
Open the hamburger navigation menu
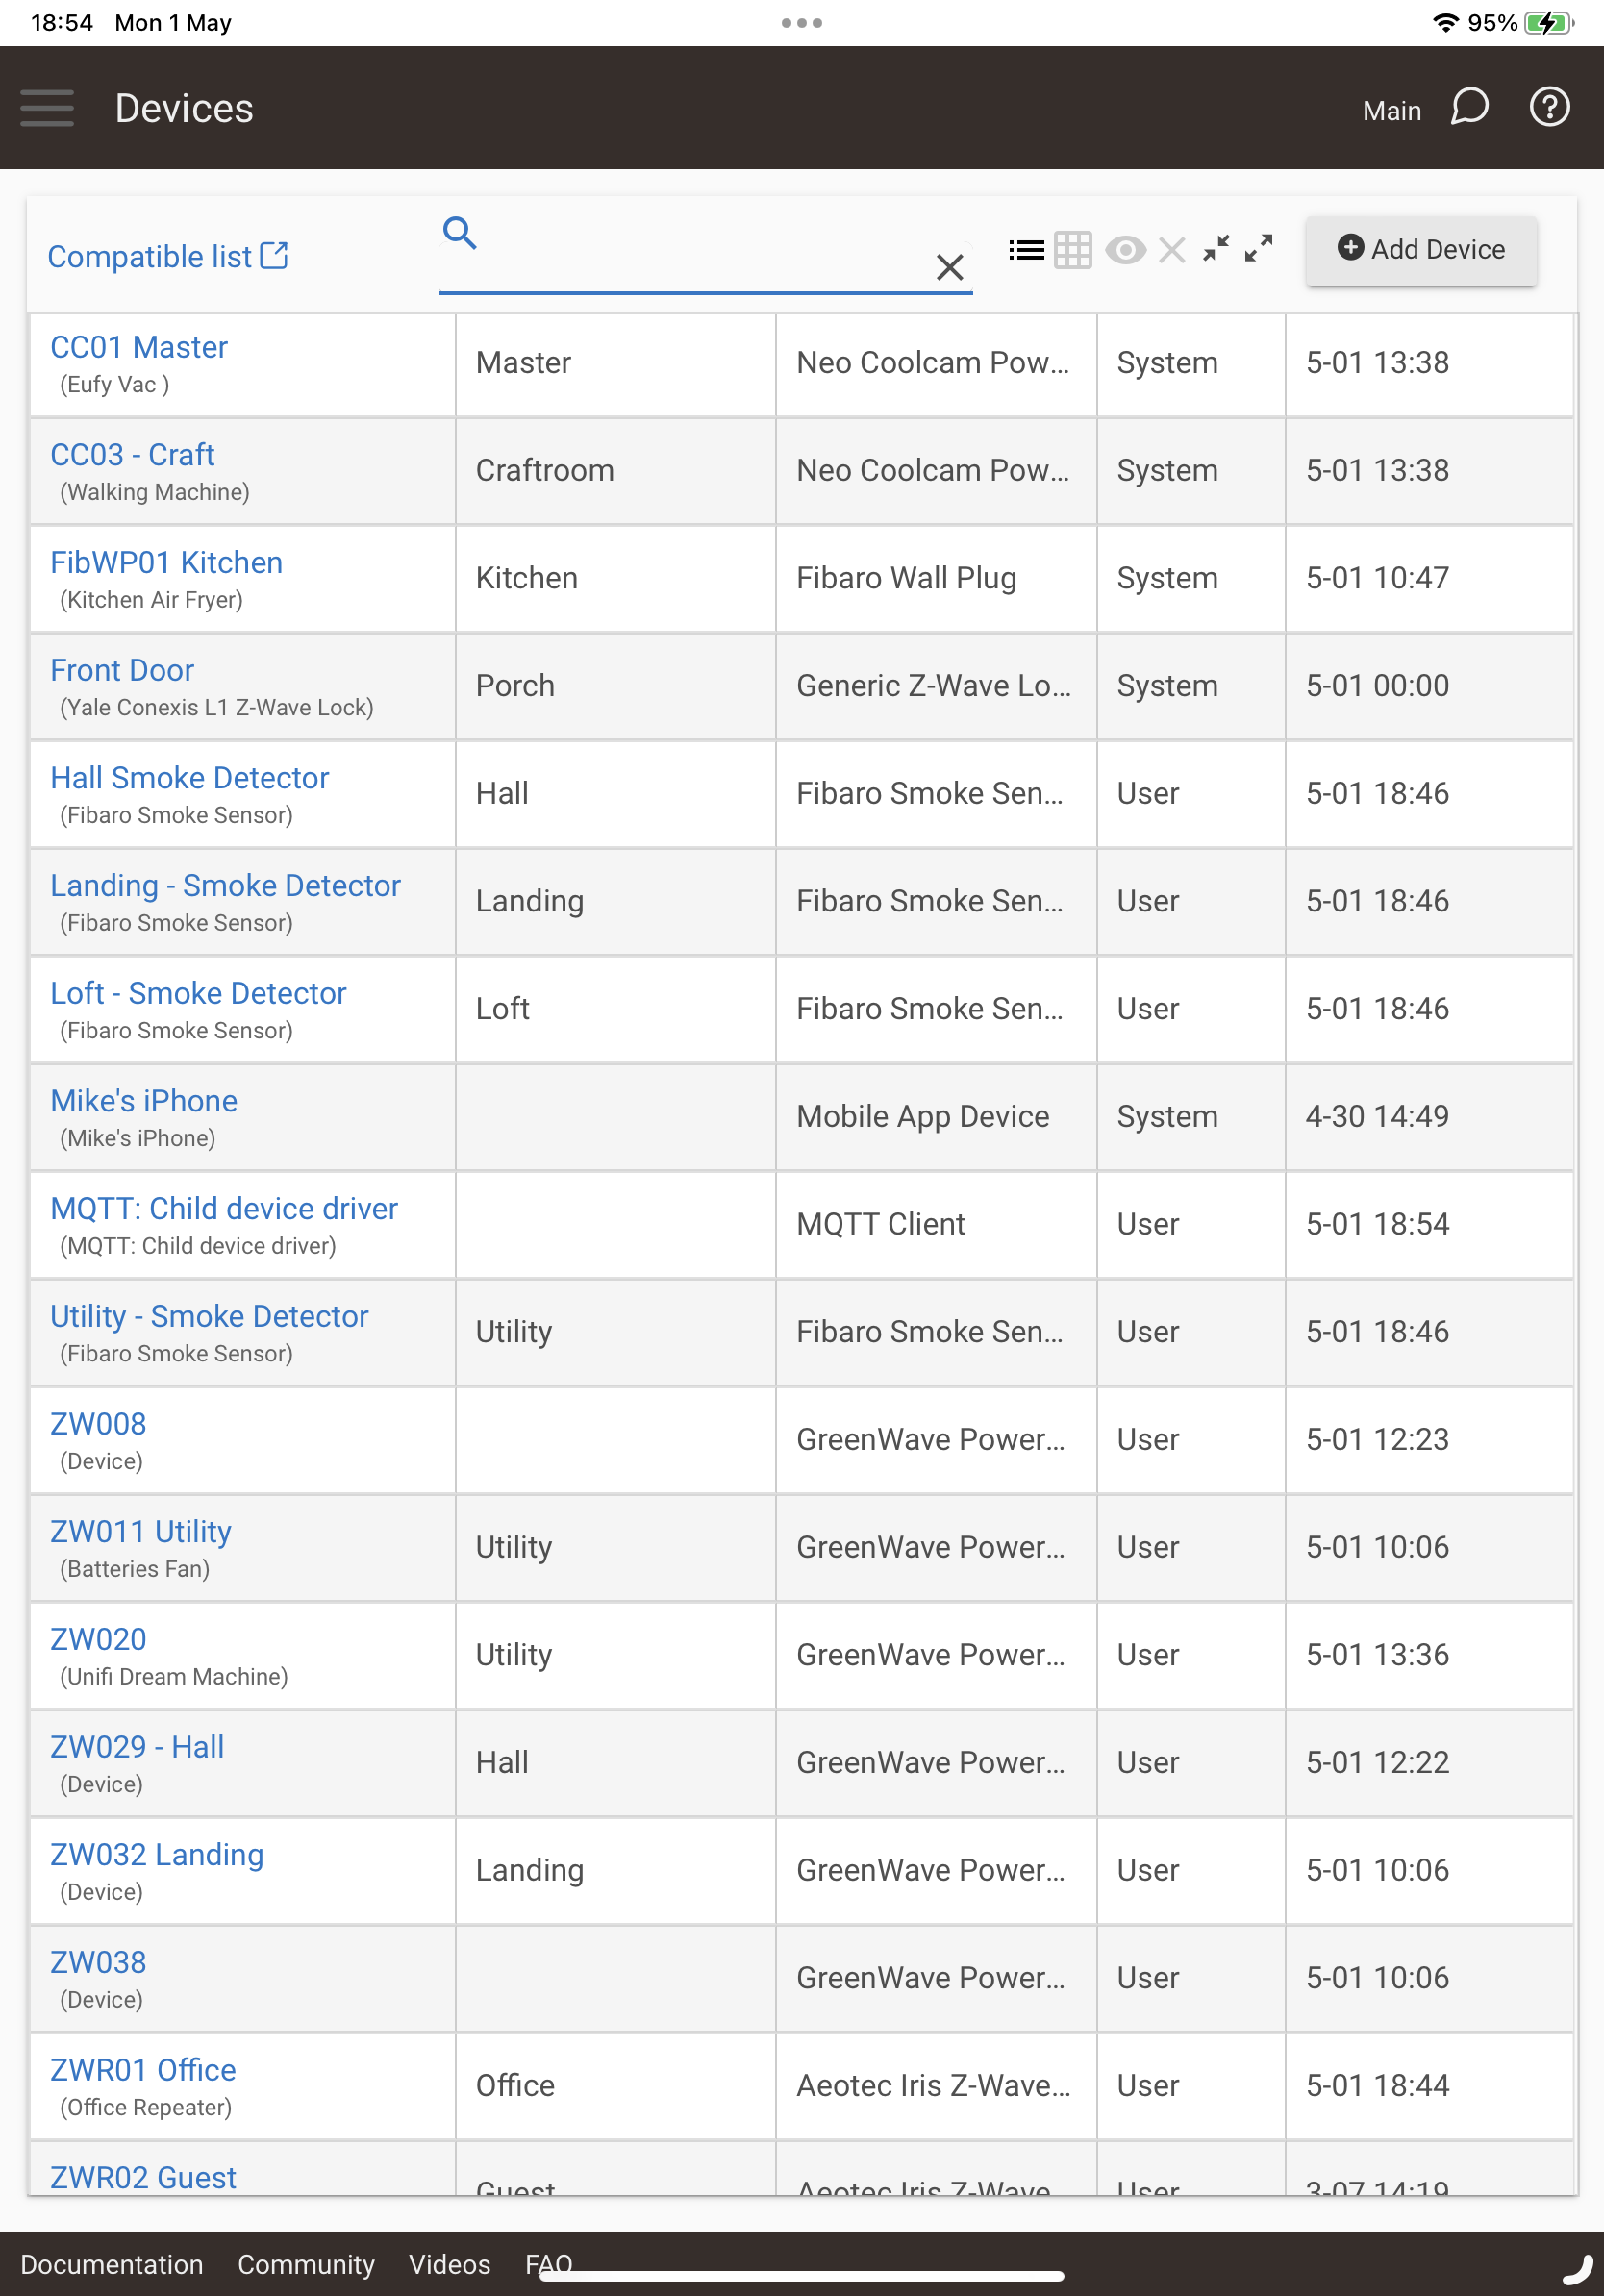(x=47, y=108)
